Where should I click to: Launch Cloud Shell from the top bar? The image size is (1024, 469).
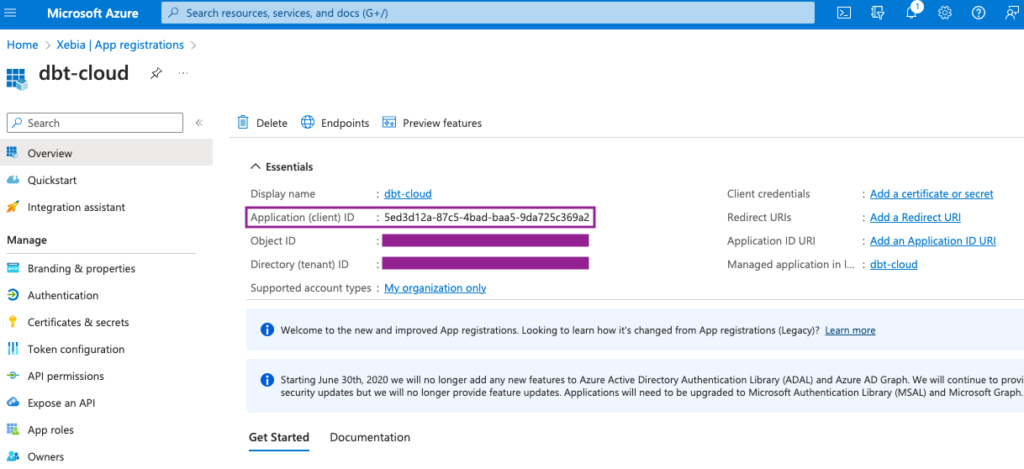[x=844, y=12]
